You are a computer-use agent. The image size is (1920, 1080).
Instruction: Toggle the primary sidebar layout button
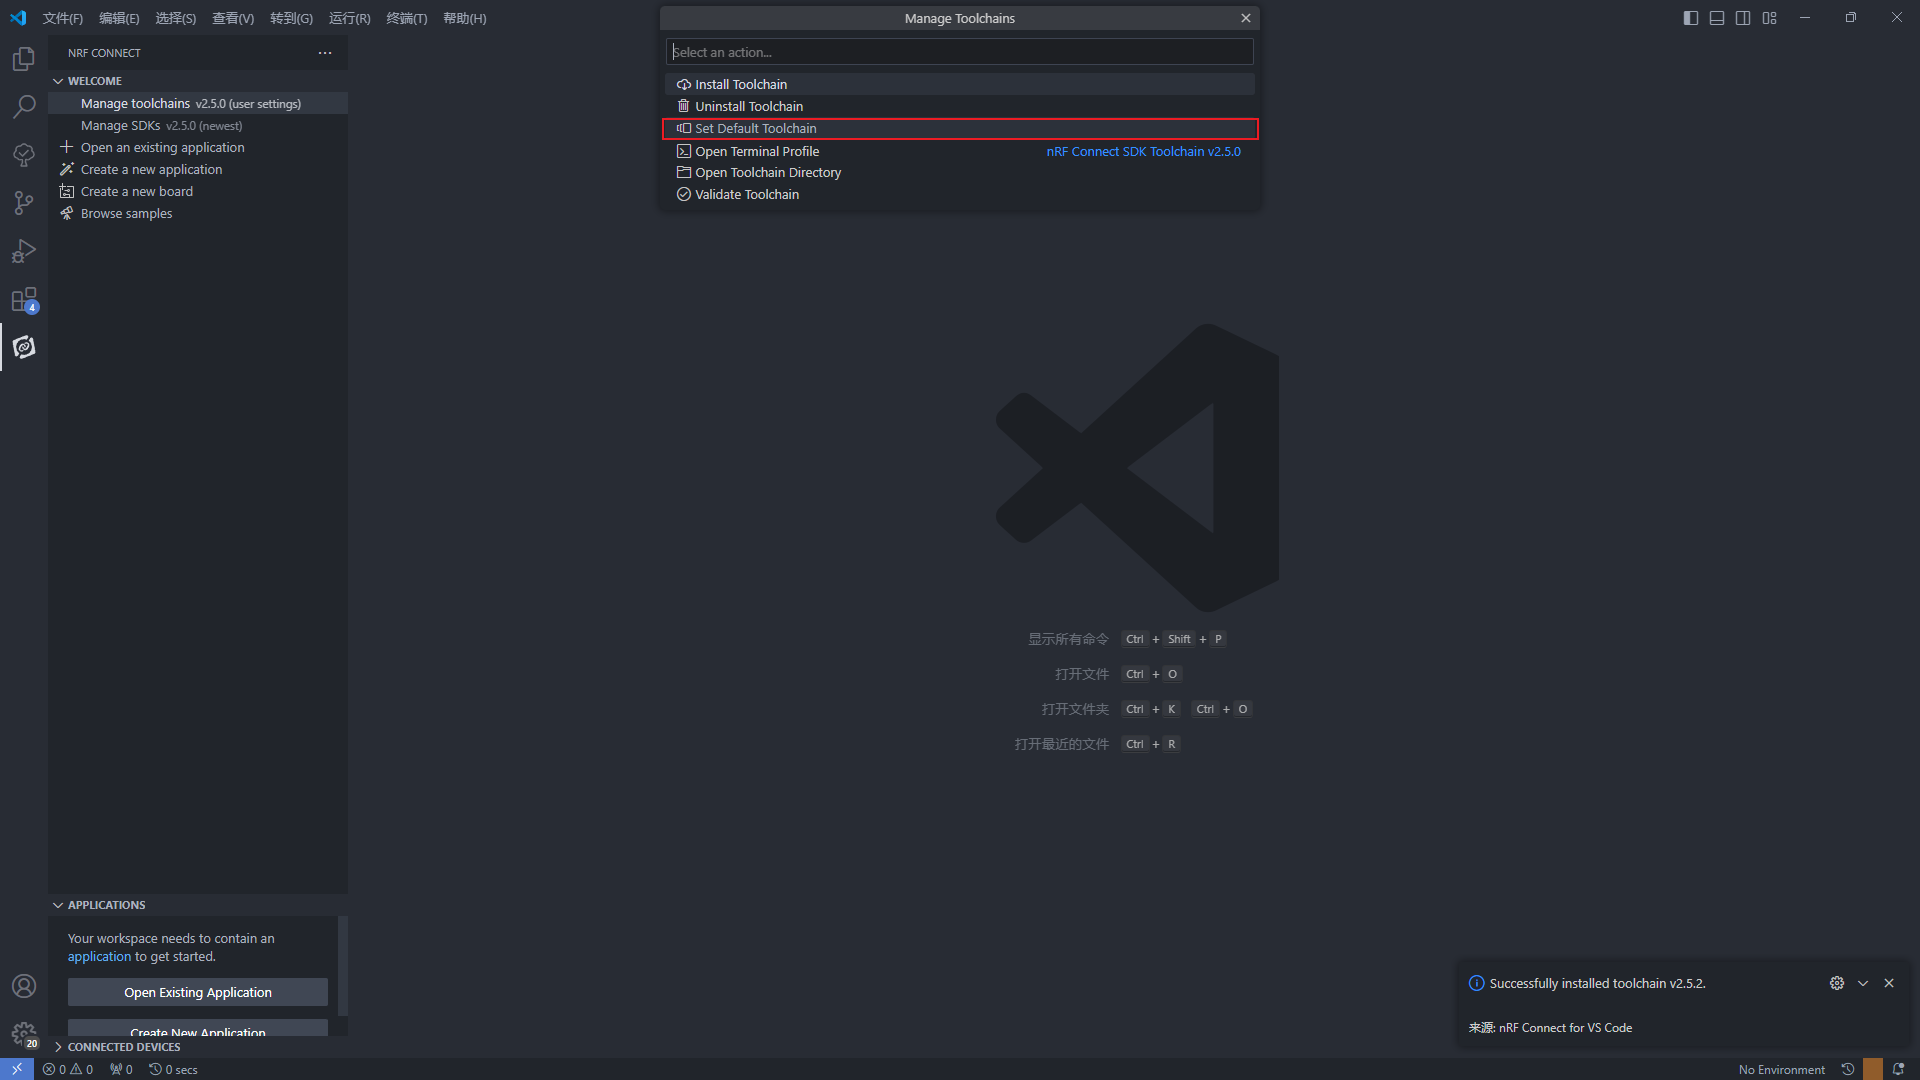coord(1691,18)
